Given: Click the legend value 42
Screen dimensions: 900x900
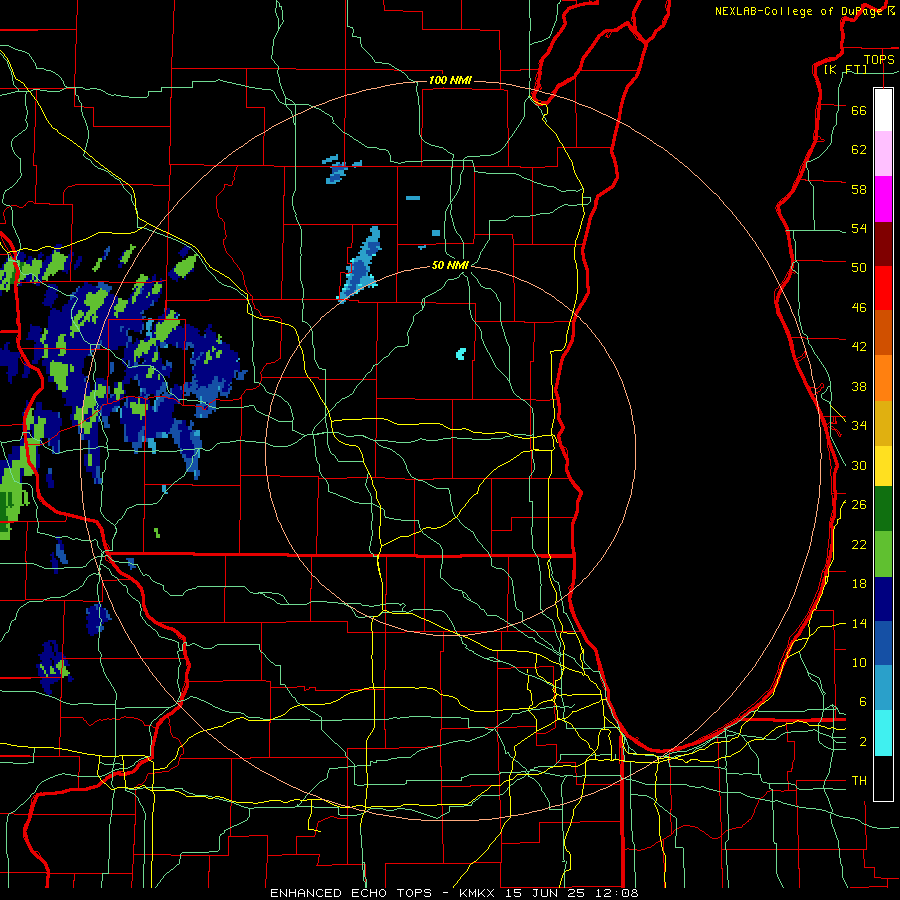Looking at the screenshot, I should (859, 347).
